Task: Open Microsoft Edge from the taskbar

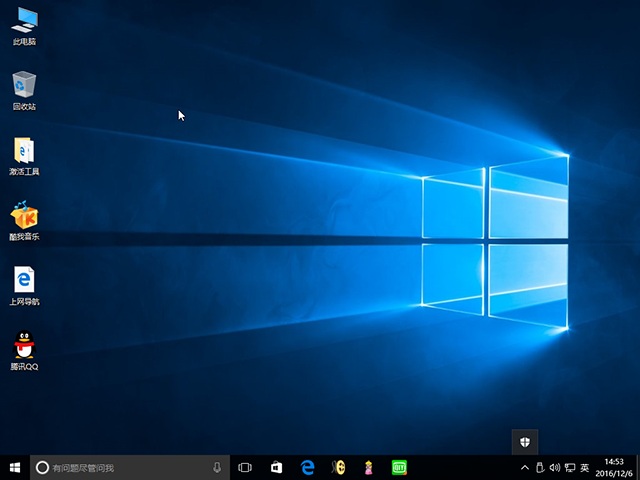Action: (308, 467)
